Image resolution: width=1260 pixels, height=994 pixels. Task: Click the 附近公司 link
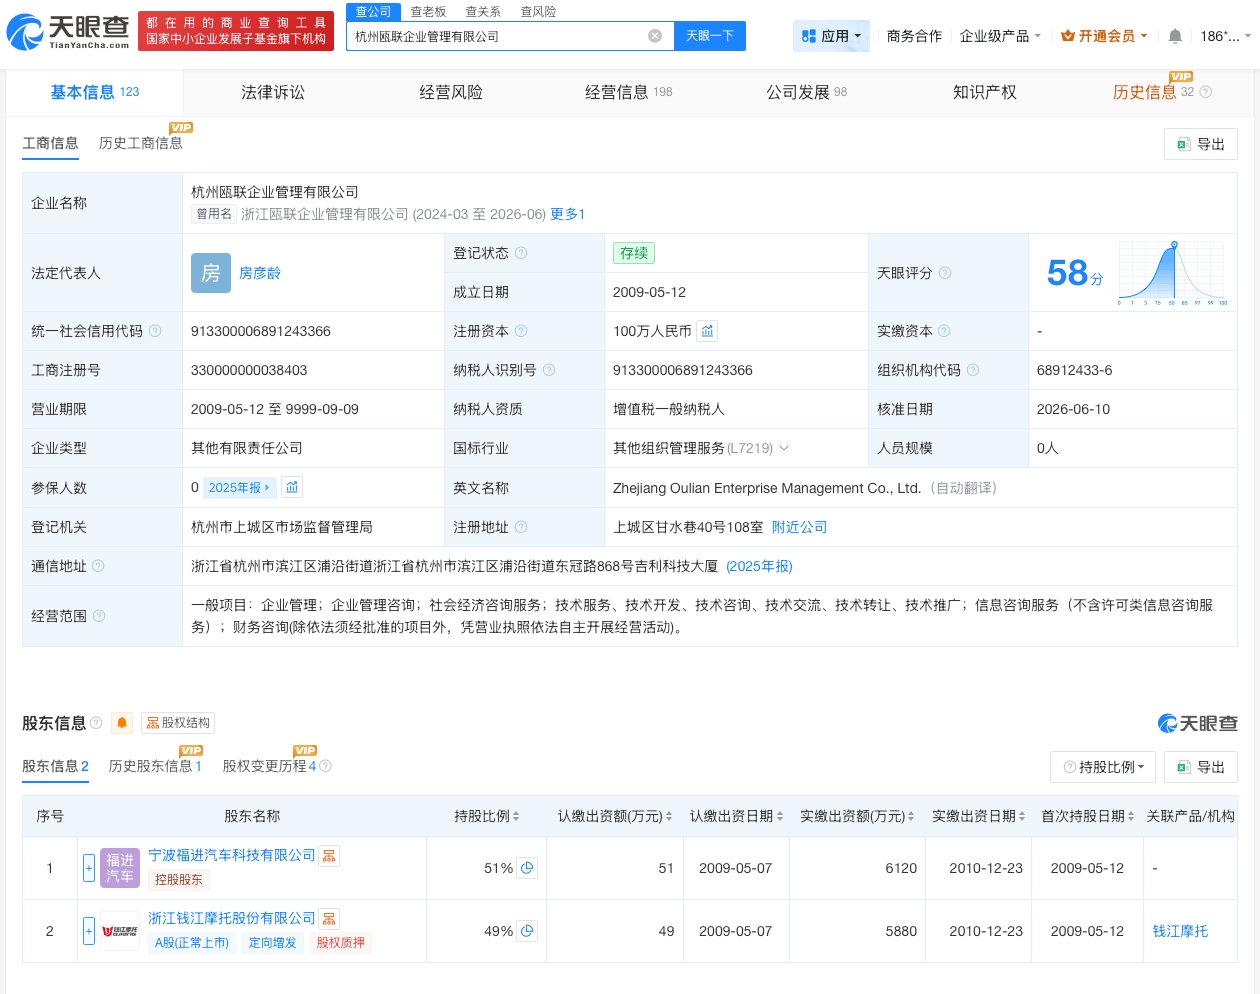[x=800, y=527]
